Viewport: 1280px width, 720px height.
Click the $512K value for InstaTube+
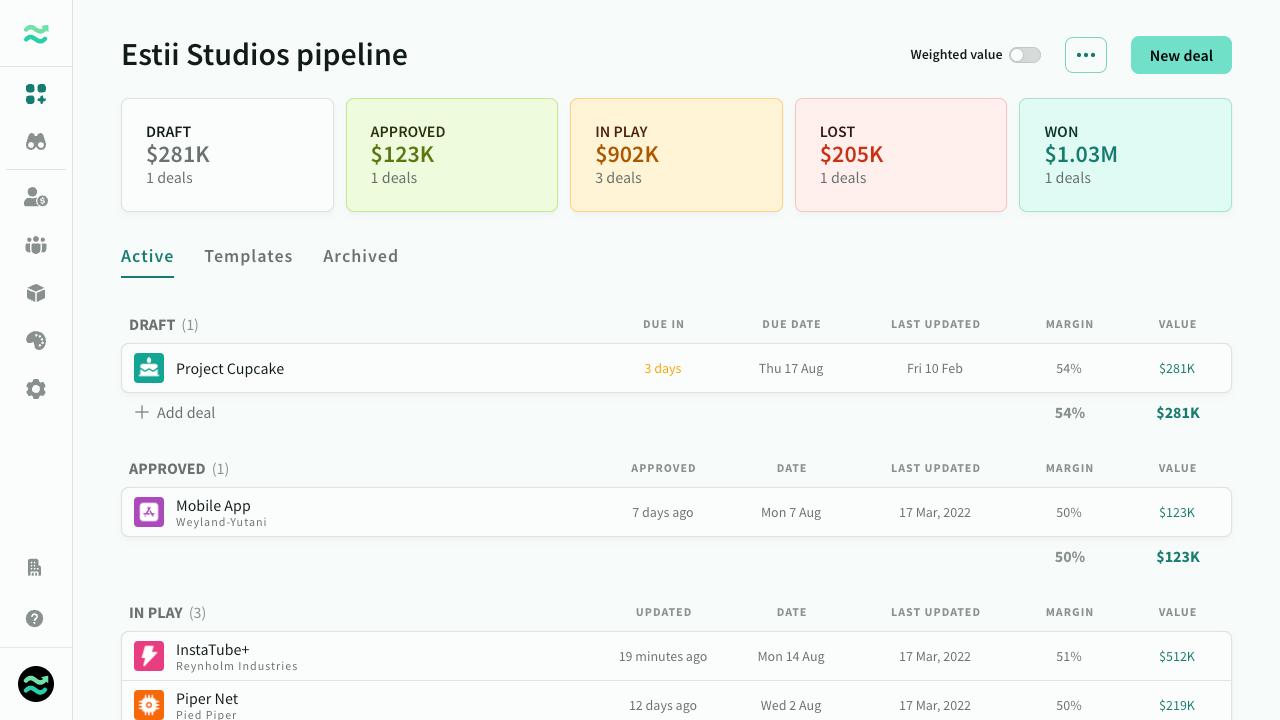pyautogui.click(x=1177, y=656)
